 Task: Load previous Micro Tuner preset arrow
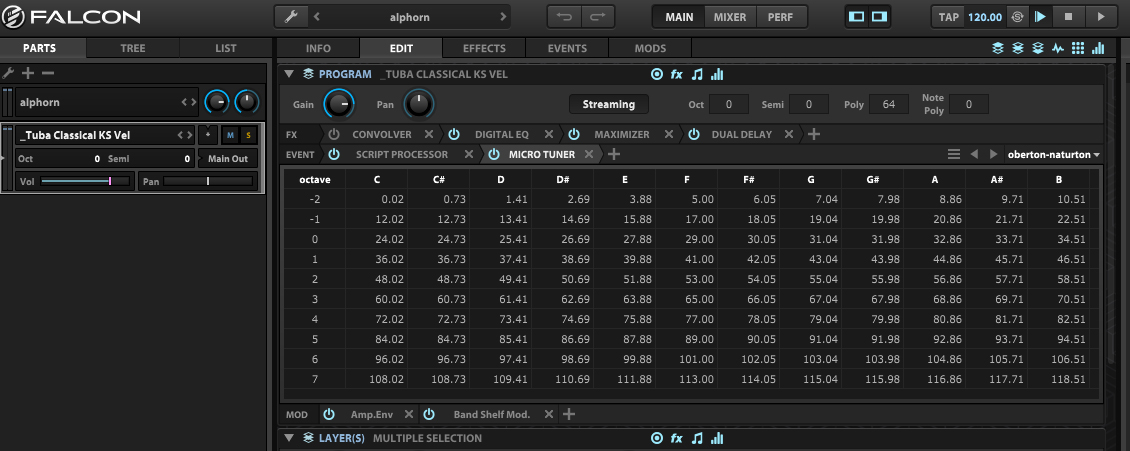(974, 154)
